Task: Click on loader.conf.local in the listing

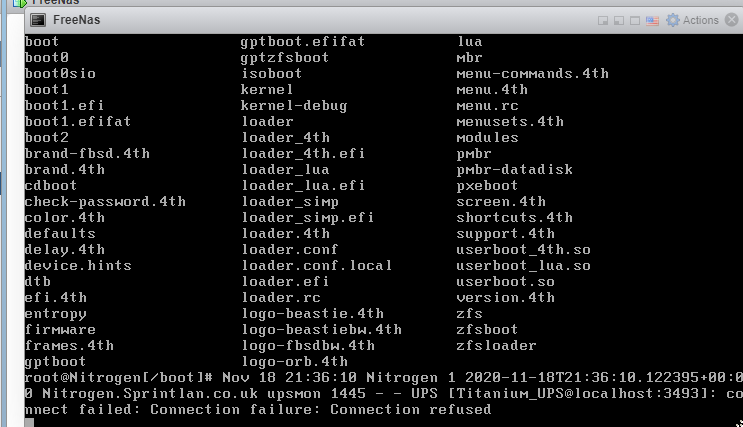Action: (317, 265)
